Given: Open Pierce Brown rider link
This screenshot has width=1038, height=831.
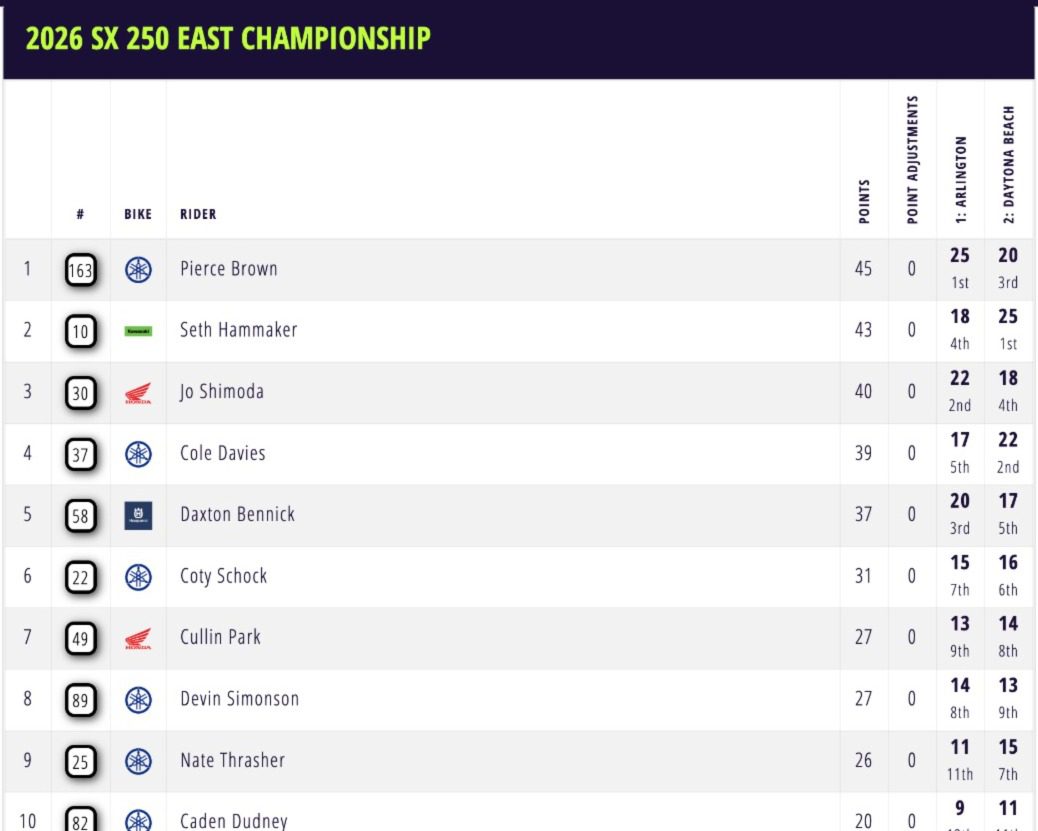Looking at the screenshot, I should (x=229, y=269).
